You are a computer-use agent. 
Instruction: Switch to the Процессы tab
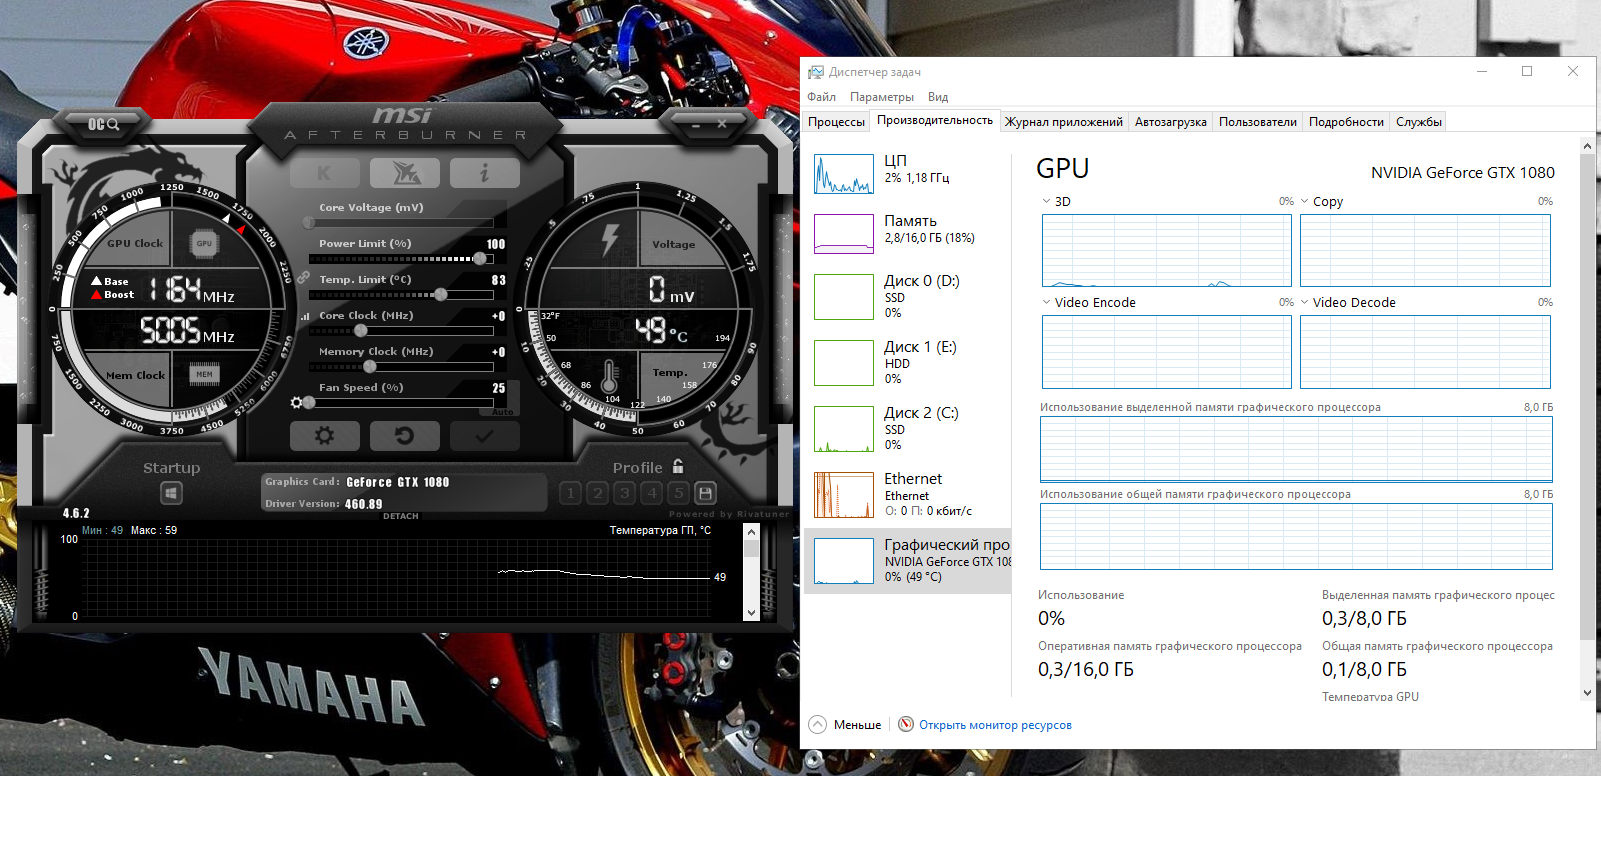[836, 122]
